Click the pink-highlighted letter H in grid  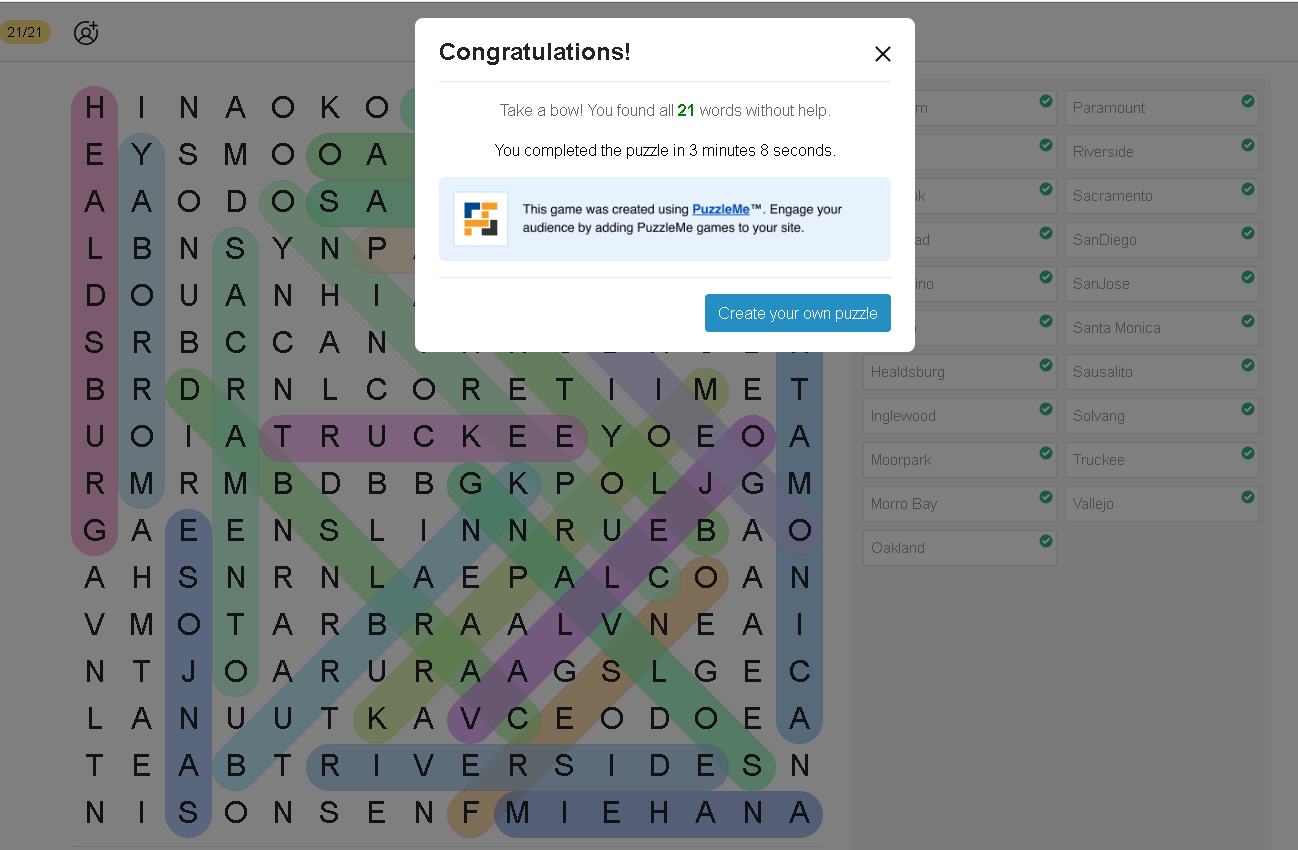[x=95, y=107]
